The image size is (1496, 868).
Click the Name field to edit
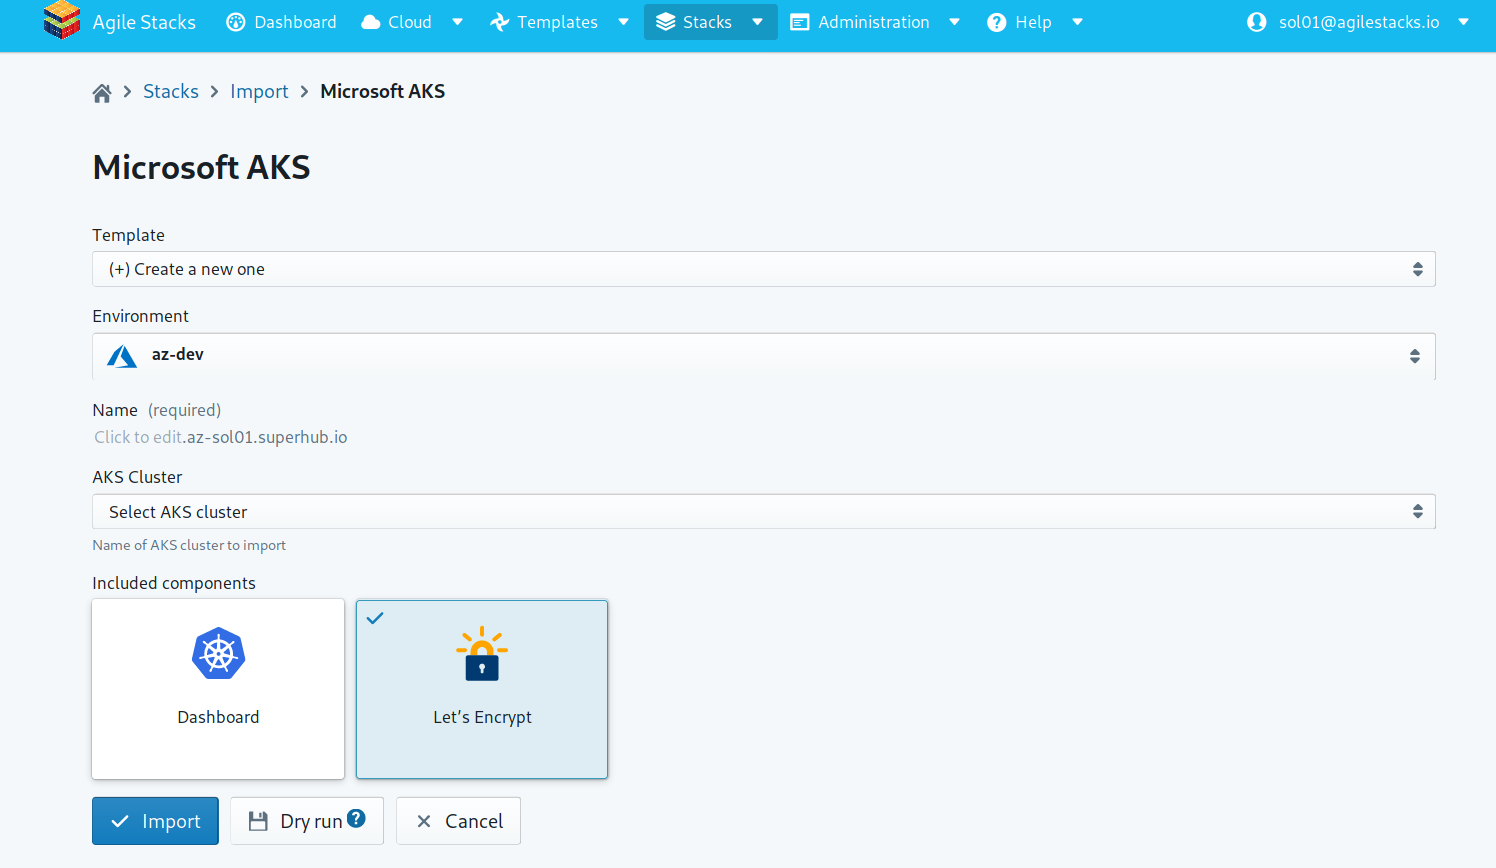[x=139, y=437]
